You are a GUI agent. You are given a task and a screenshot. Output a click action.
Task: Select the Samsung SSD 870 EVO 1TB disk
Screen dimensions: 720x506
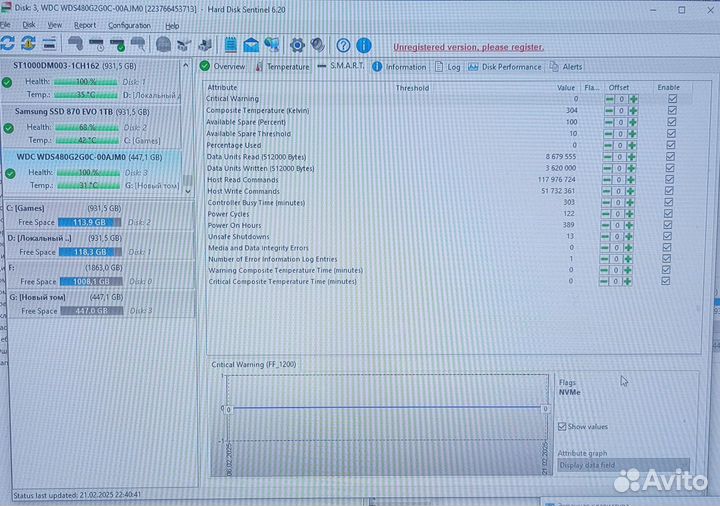91,126
